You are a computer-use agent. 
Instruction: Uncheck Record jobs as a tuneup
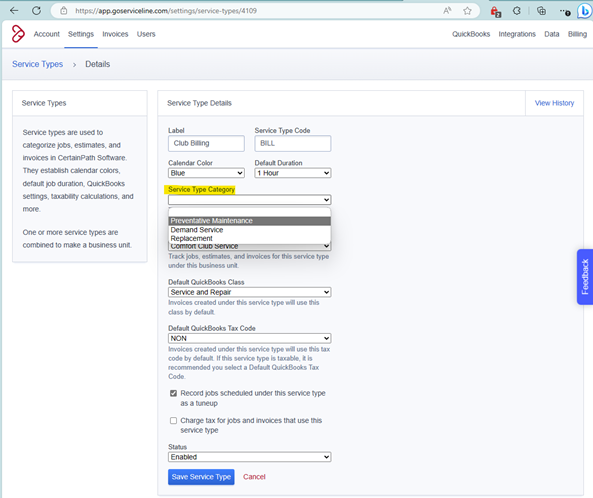(173, 393)
